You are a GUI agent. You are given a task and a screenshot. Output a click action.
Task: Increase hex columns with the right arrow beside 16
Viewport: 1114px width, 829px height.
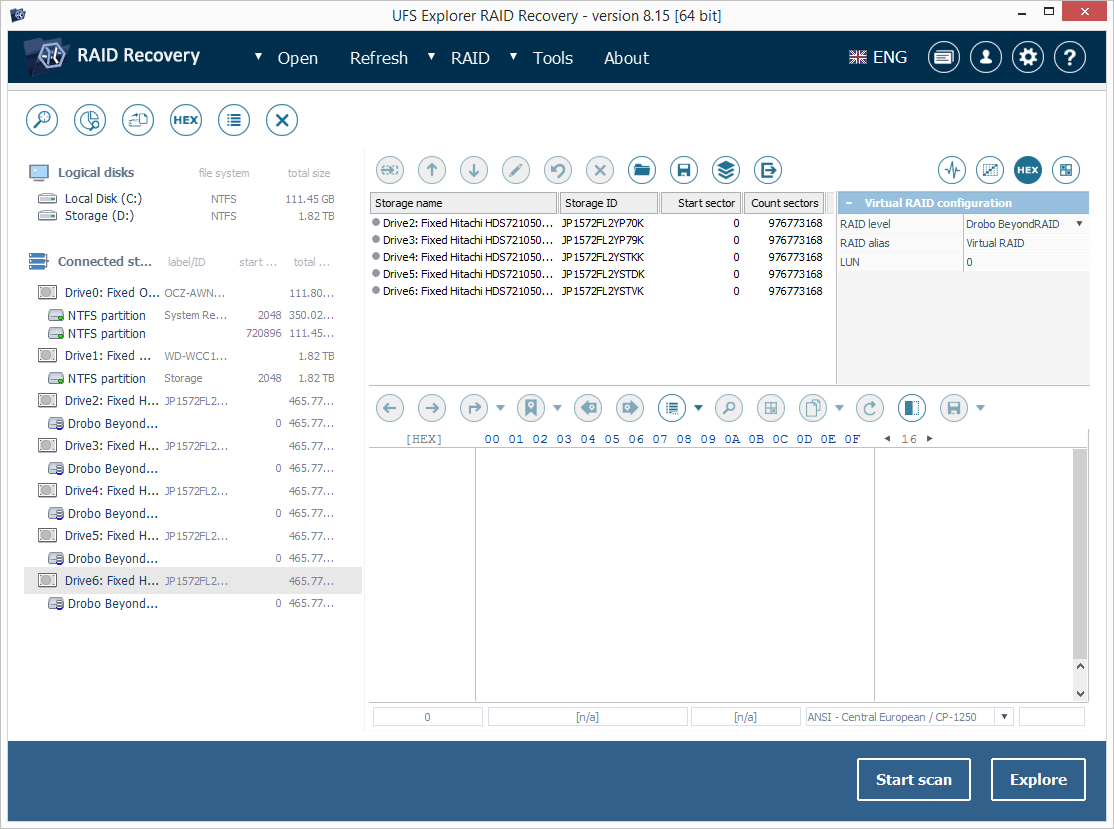point(929,439)
